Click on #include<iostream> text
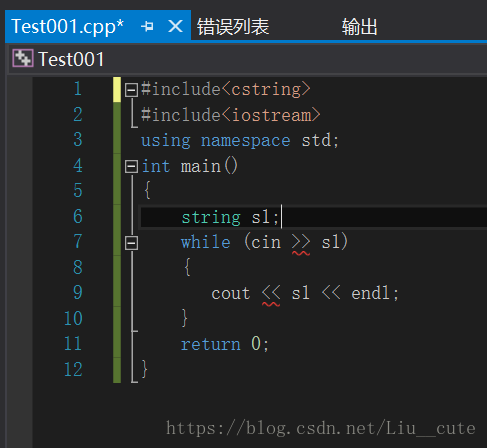Viewport: 487px width, 448px height. (x=231, y=115)
